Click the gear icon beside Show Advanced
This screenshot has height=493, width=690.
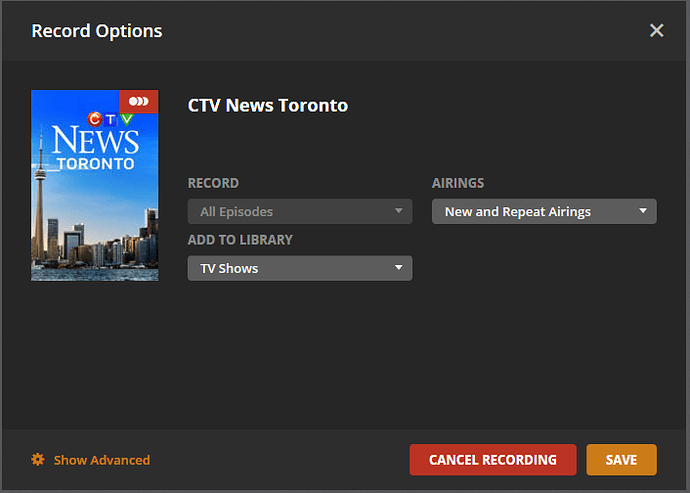tap(38, 460)
